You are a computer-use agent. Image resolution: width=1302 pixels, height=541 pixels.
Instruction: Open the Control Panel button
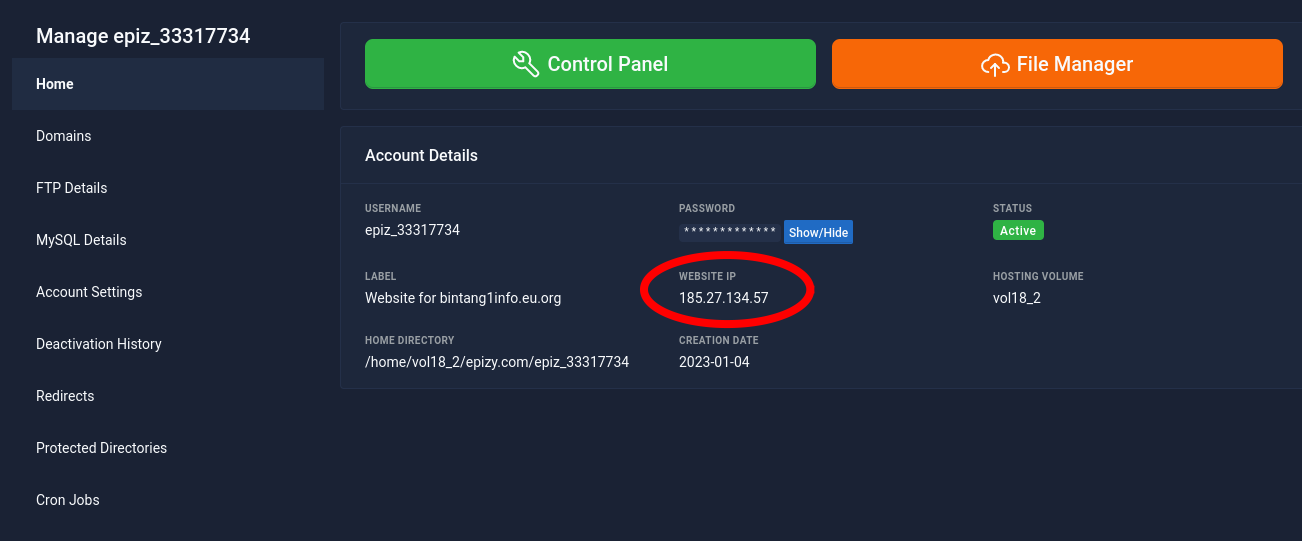point(590,64)
